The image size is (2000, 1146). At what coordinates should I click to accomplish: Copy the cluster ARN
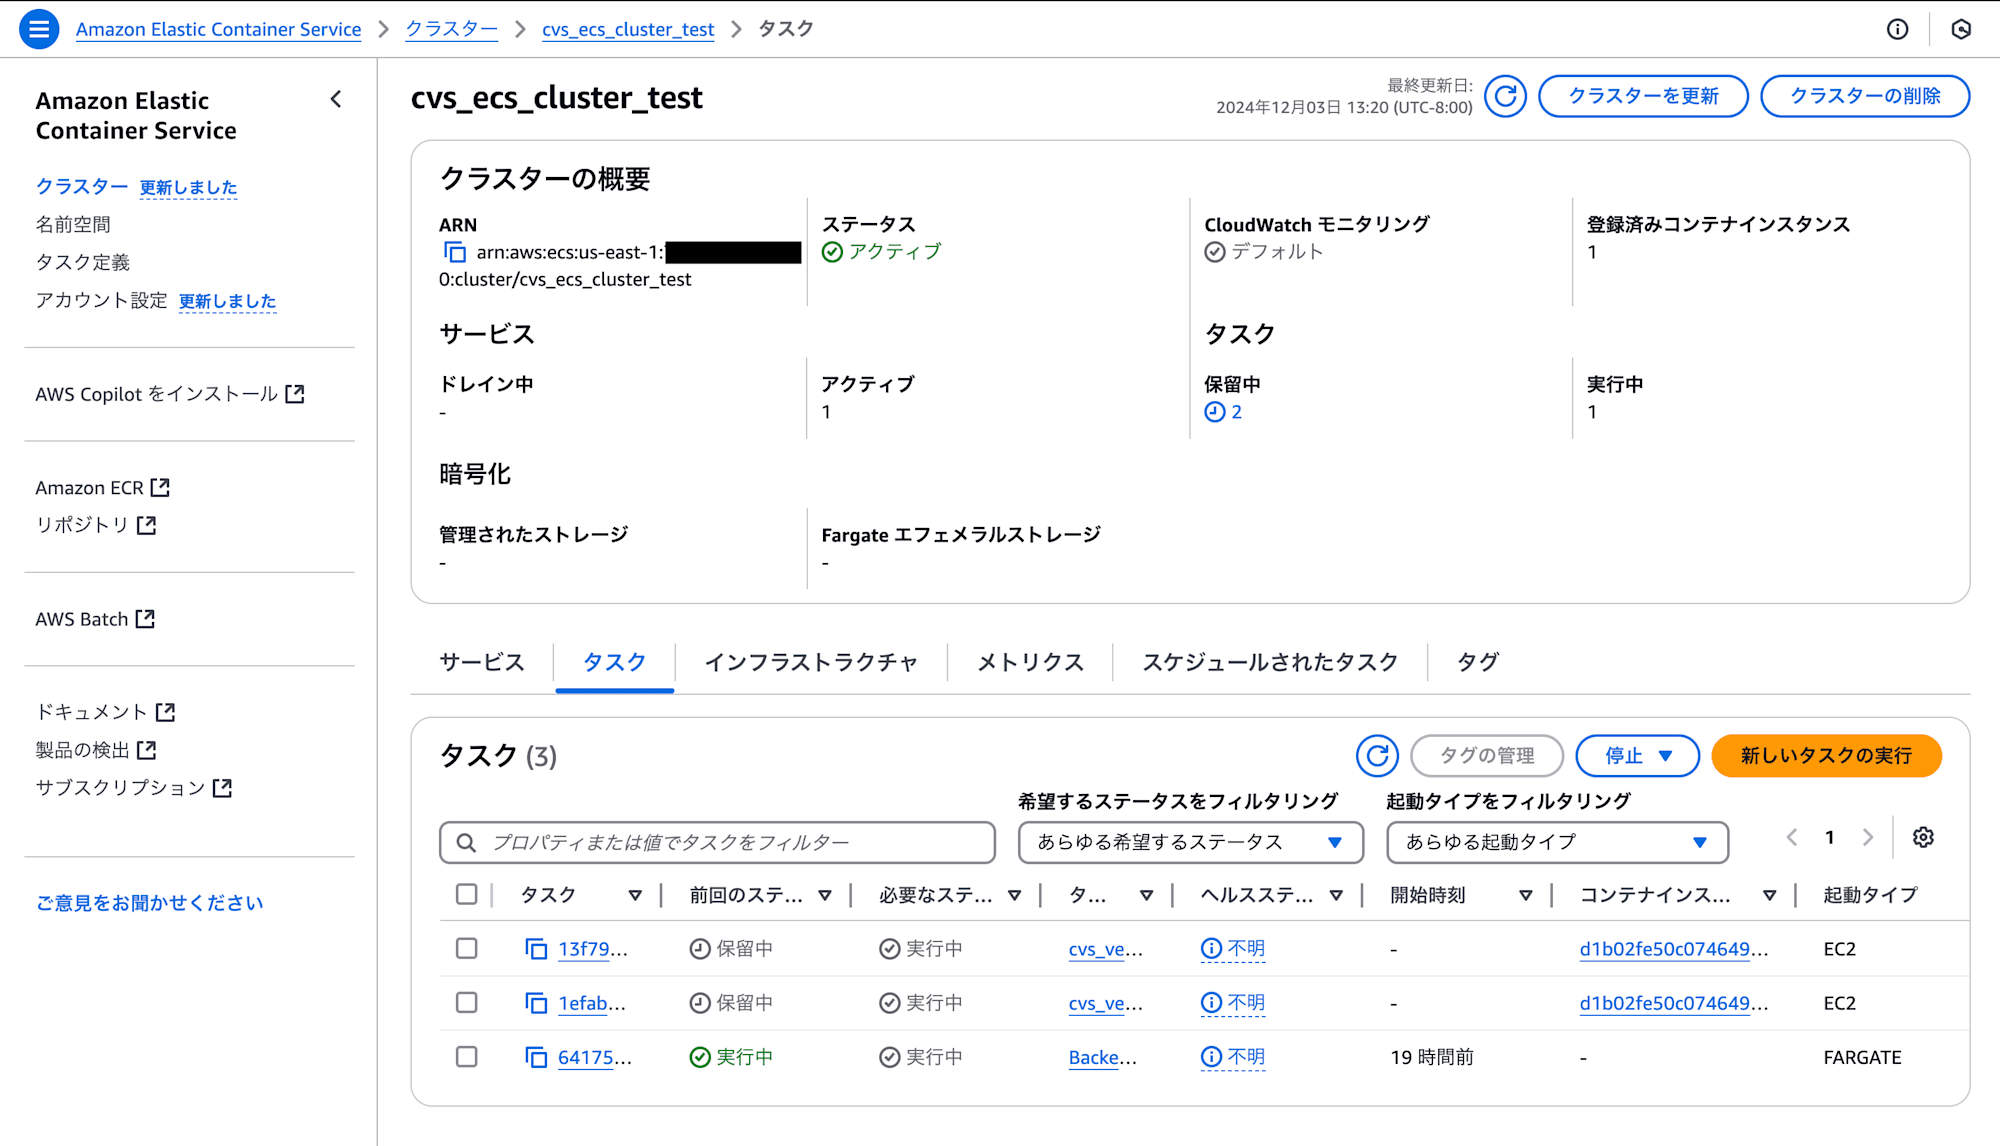(454, 252)
